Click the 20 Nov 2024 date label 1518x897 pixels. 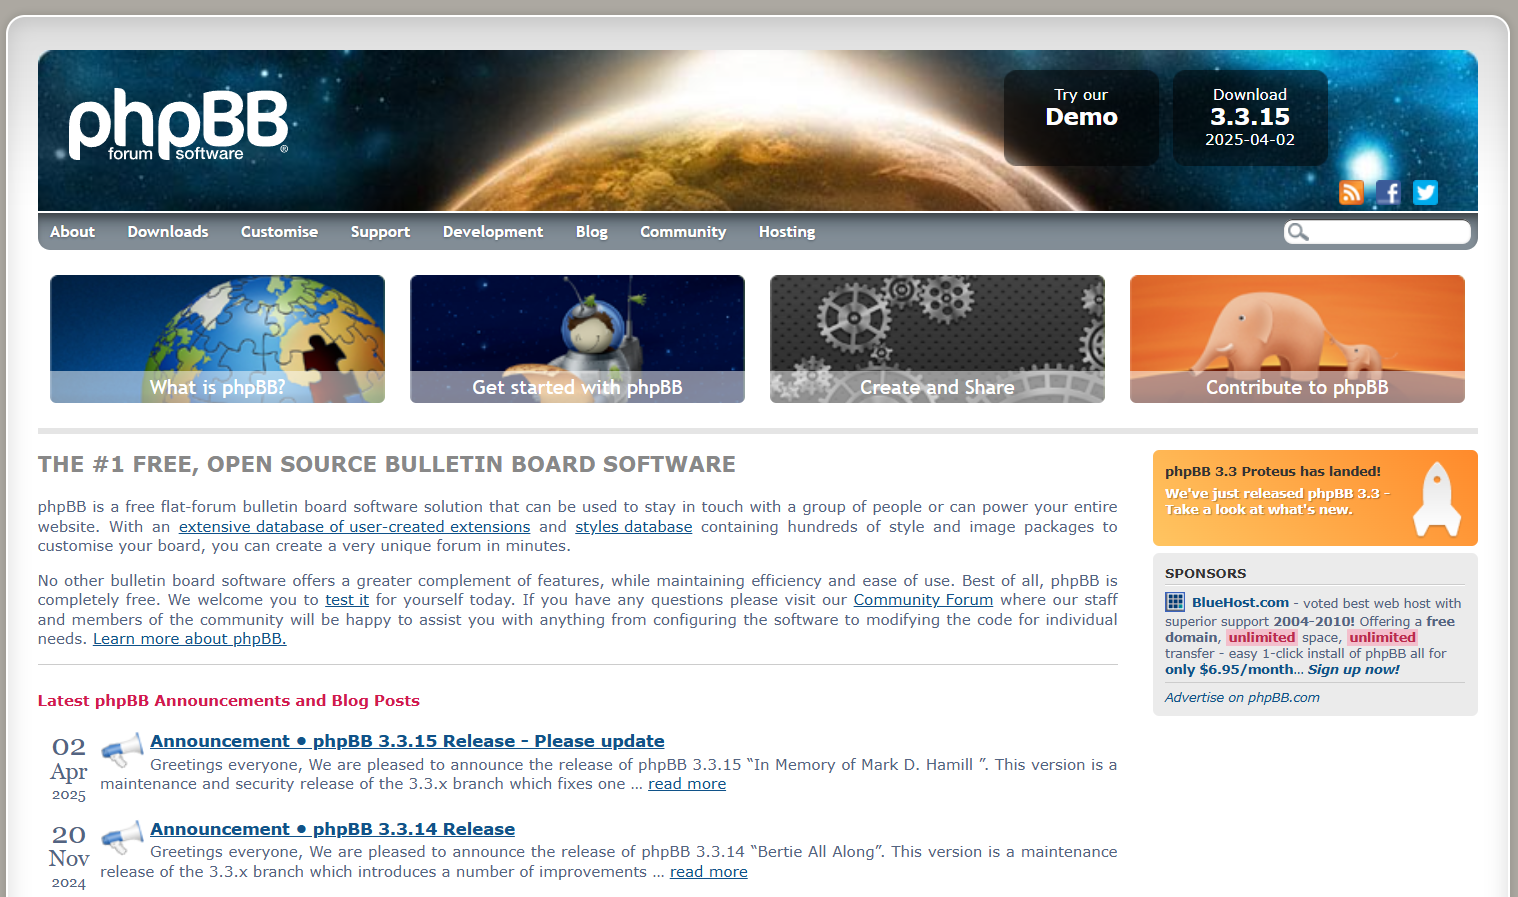coord(69,857)
